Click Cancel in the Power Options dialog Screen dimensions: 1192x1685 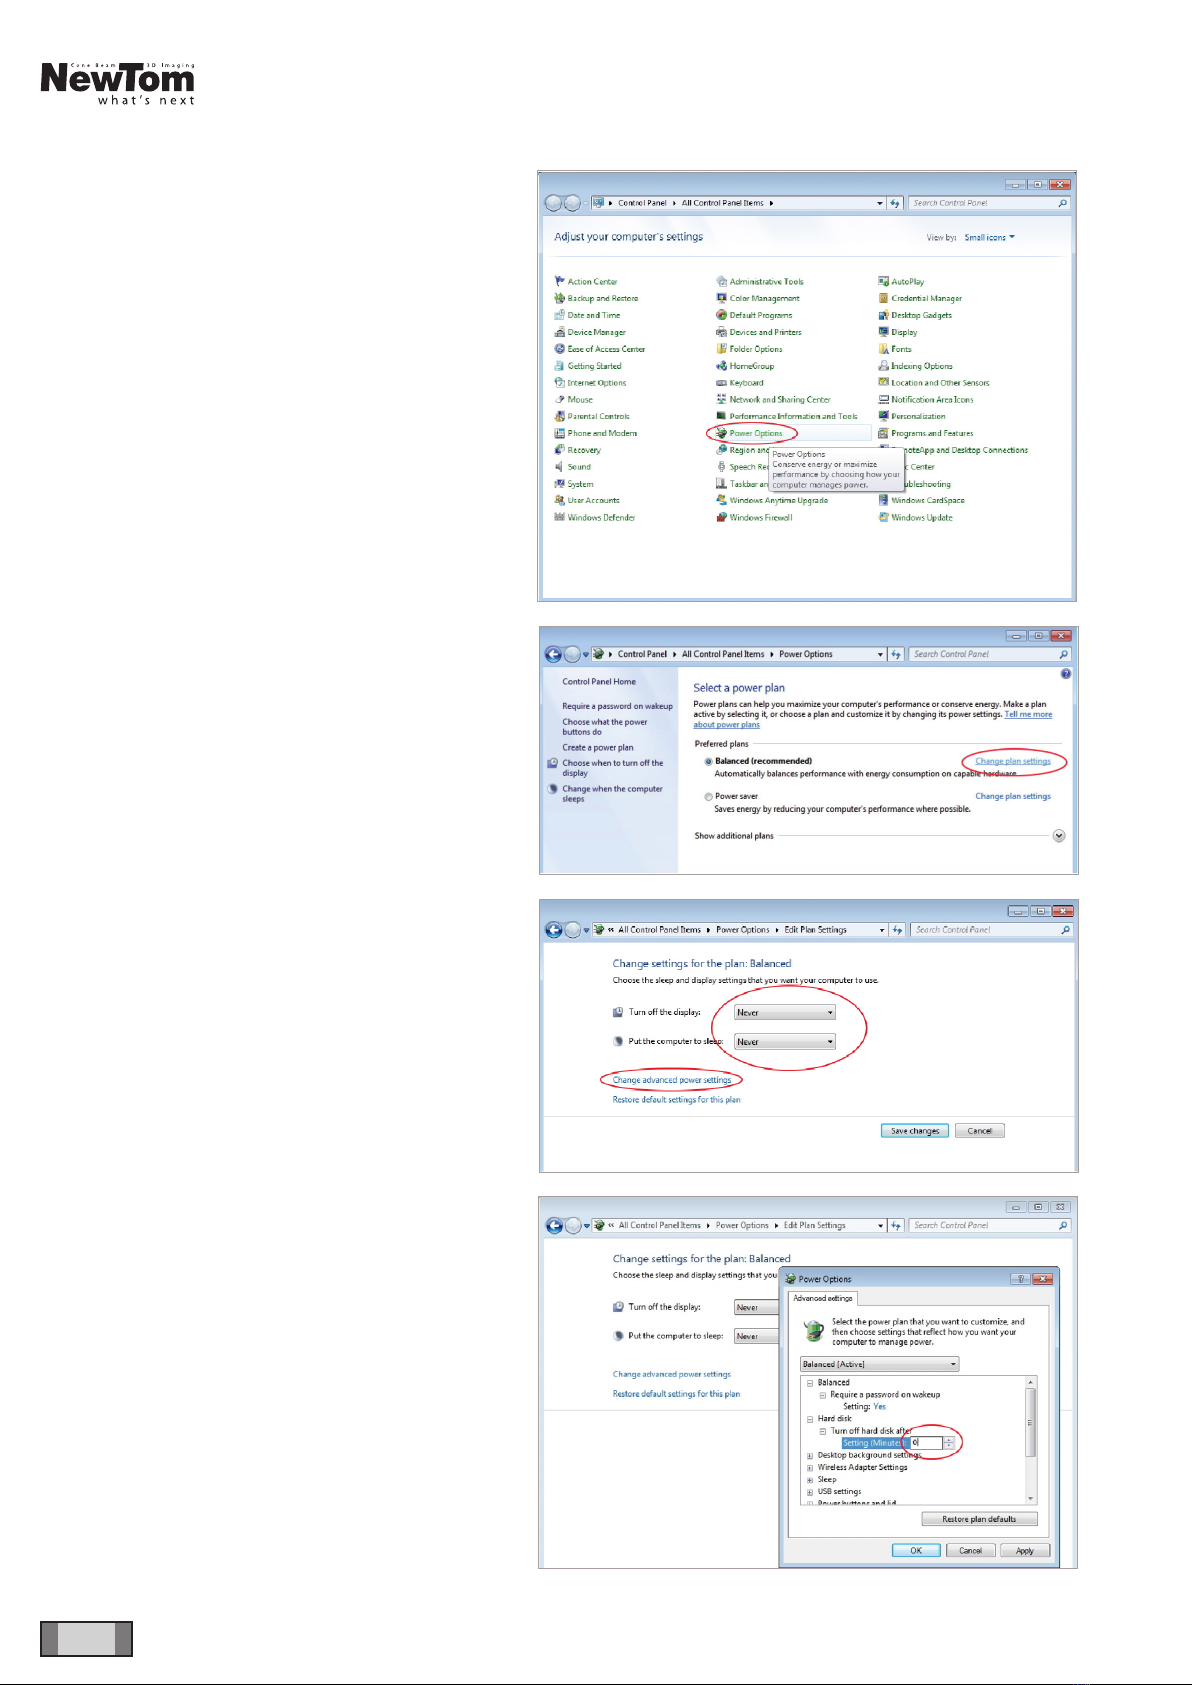point(971,1551)
